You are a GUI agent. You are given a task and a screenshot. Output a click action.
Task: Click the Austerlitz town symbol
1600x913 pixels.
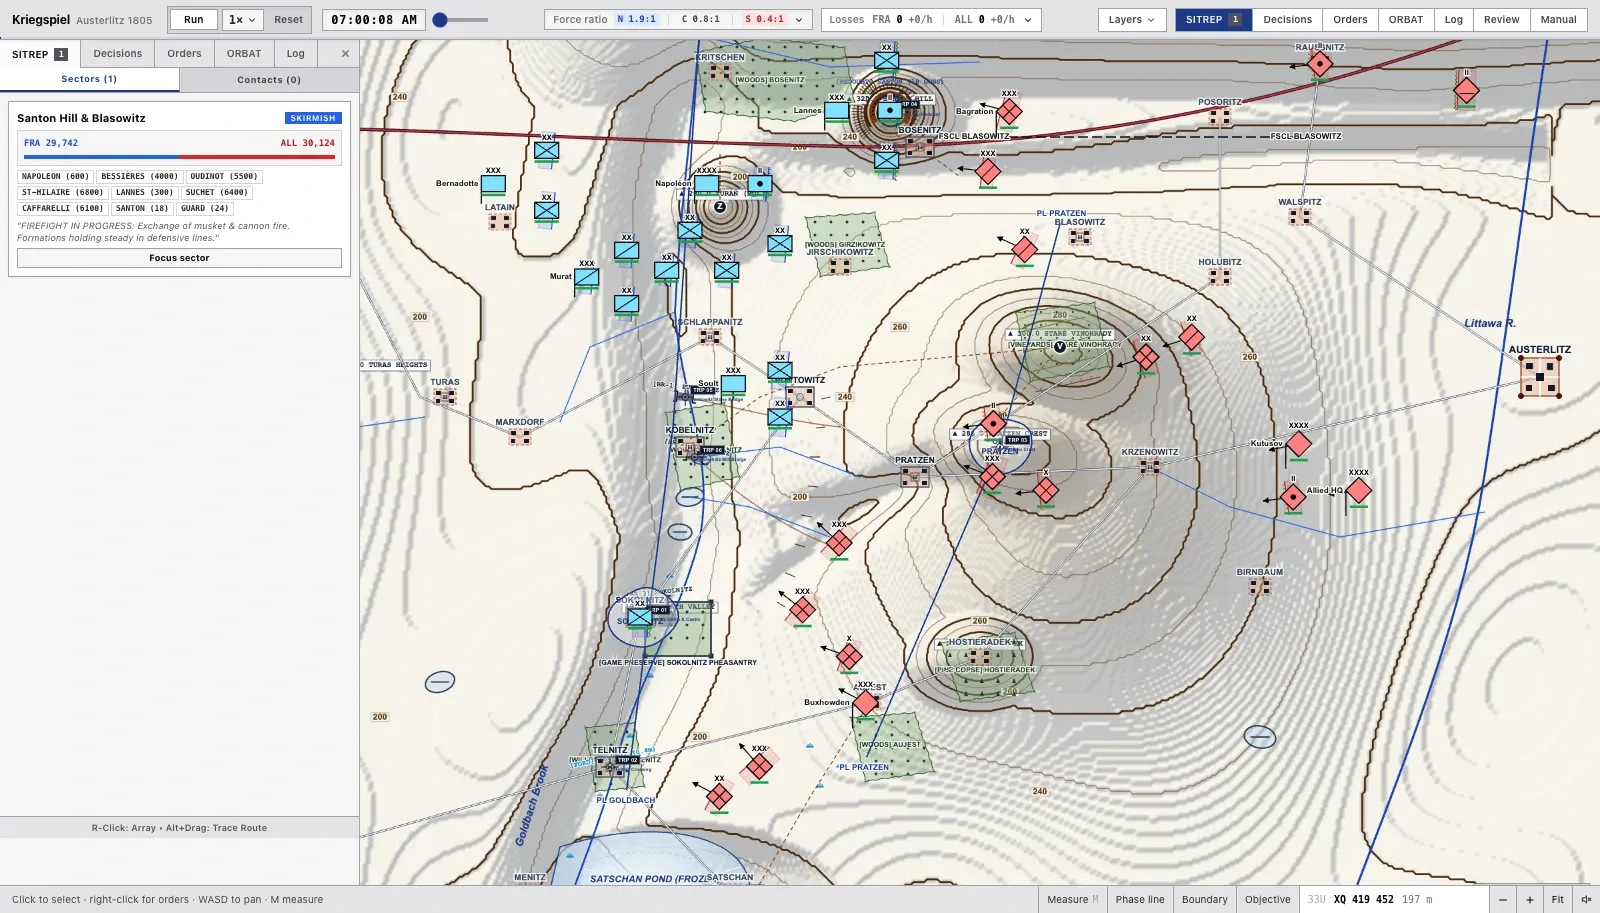(x=1540, y=377)
